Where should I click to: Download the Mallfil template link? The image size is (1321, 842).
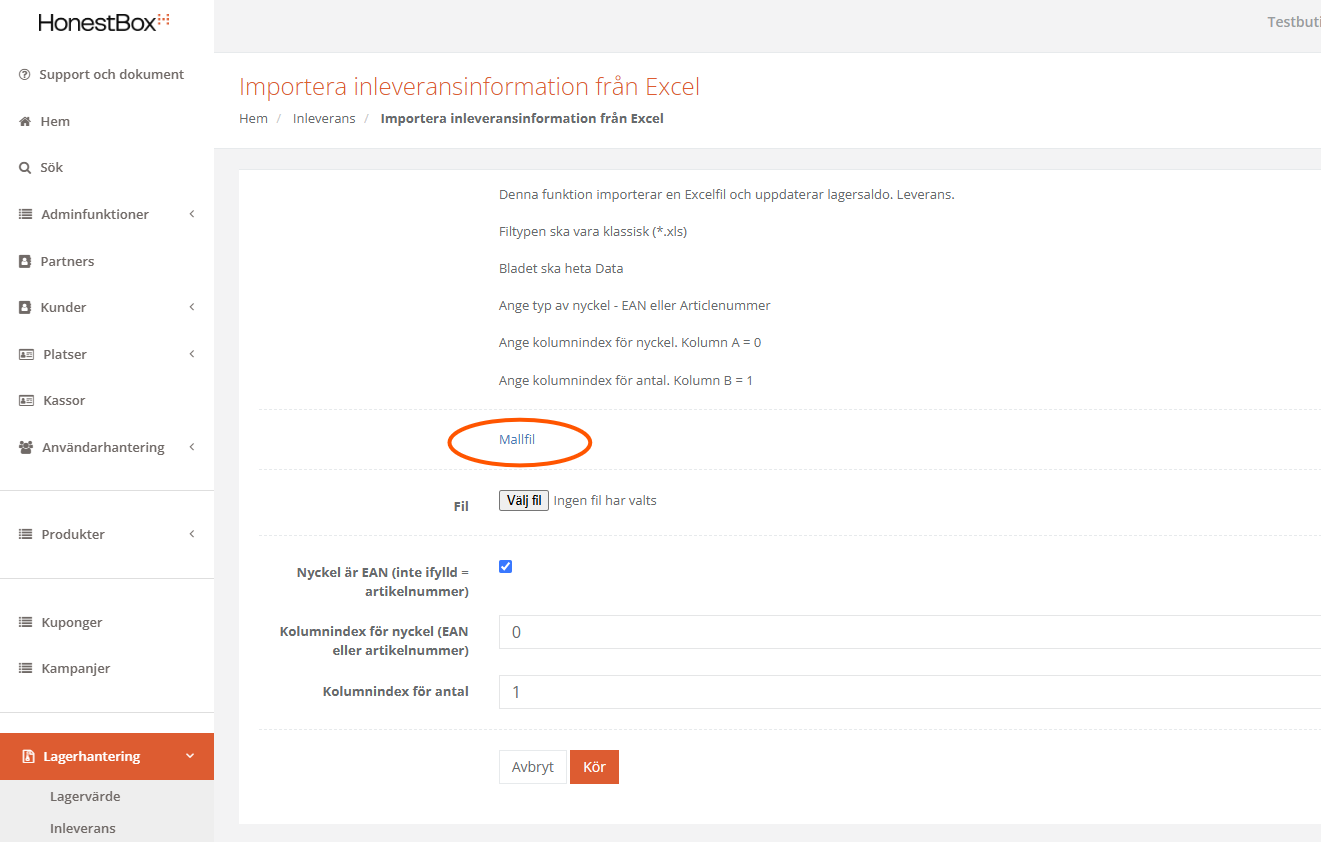[x=517, y=439]
